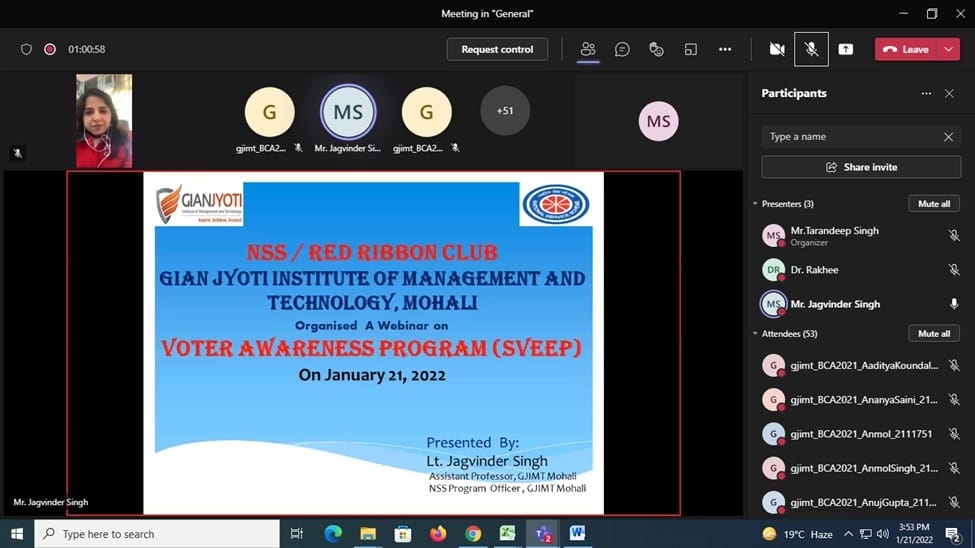Expand hidden system tray icons chevron
Screen dimensions: 975x548
point(848,534)
